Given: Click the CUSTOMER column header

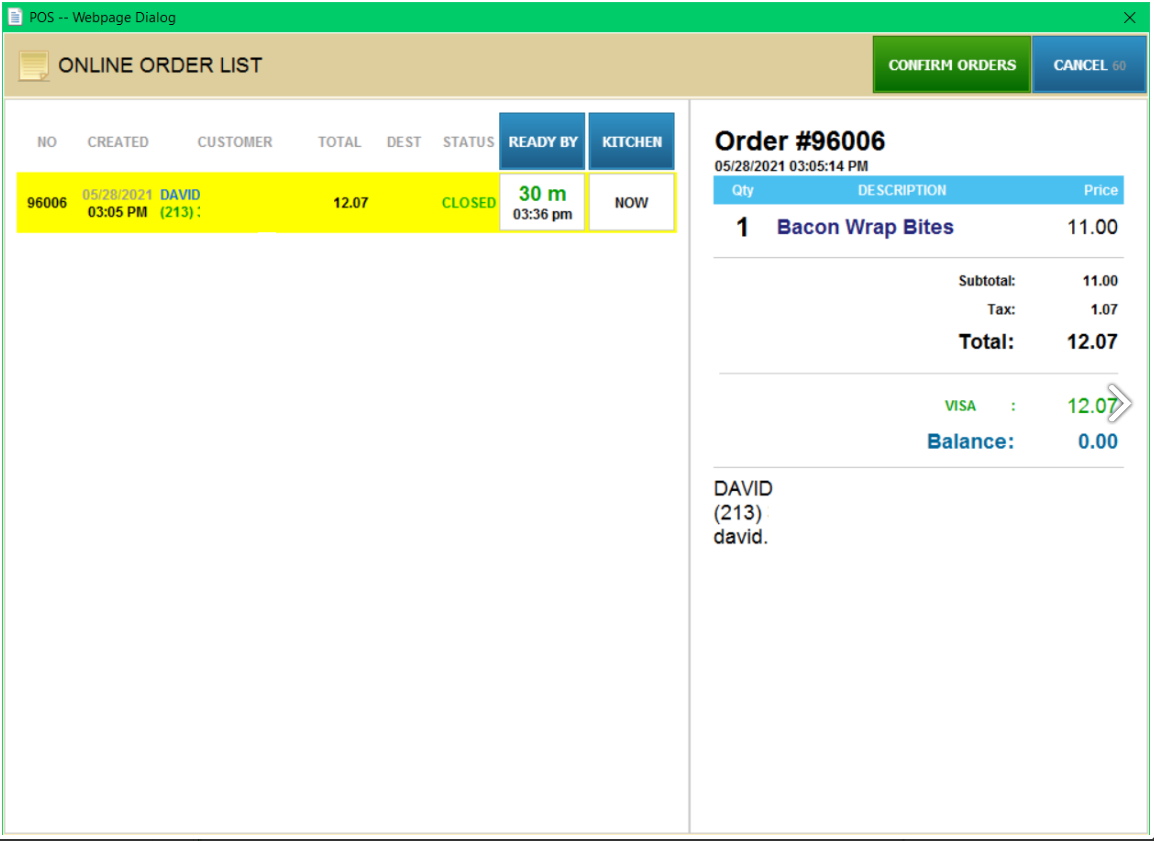Looking at the screenshot, I should 235,142.
